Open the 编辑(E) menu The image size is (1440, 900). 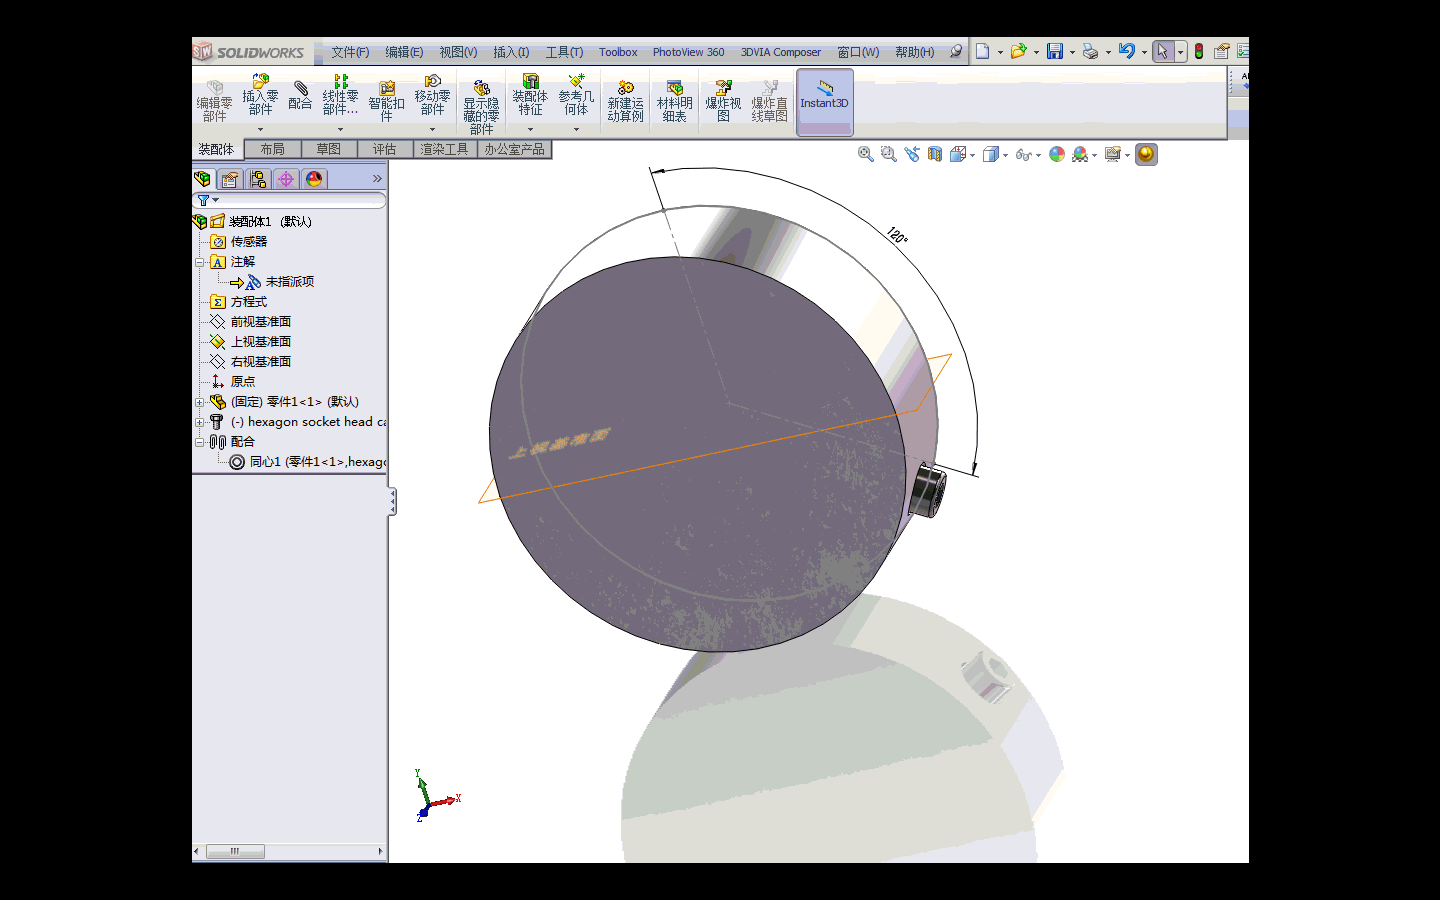coord(404,52)
